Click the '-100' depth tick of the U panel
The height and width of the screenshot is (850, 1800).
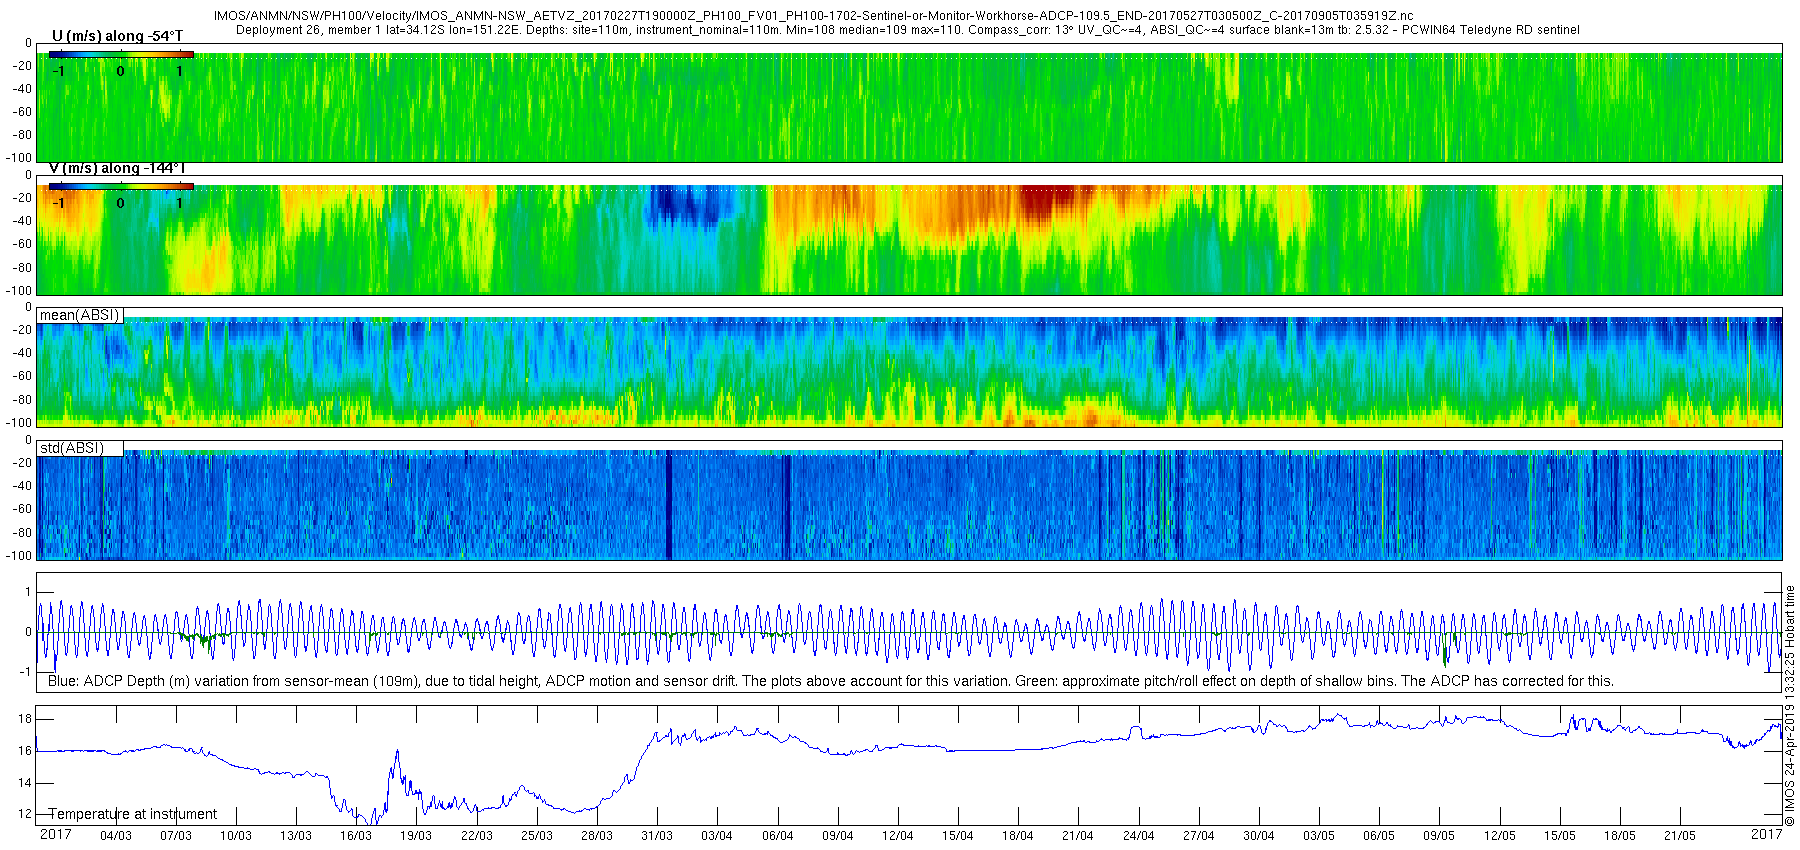pos(20,158)
